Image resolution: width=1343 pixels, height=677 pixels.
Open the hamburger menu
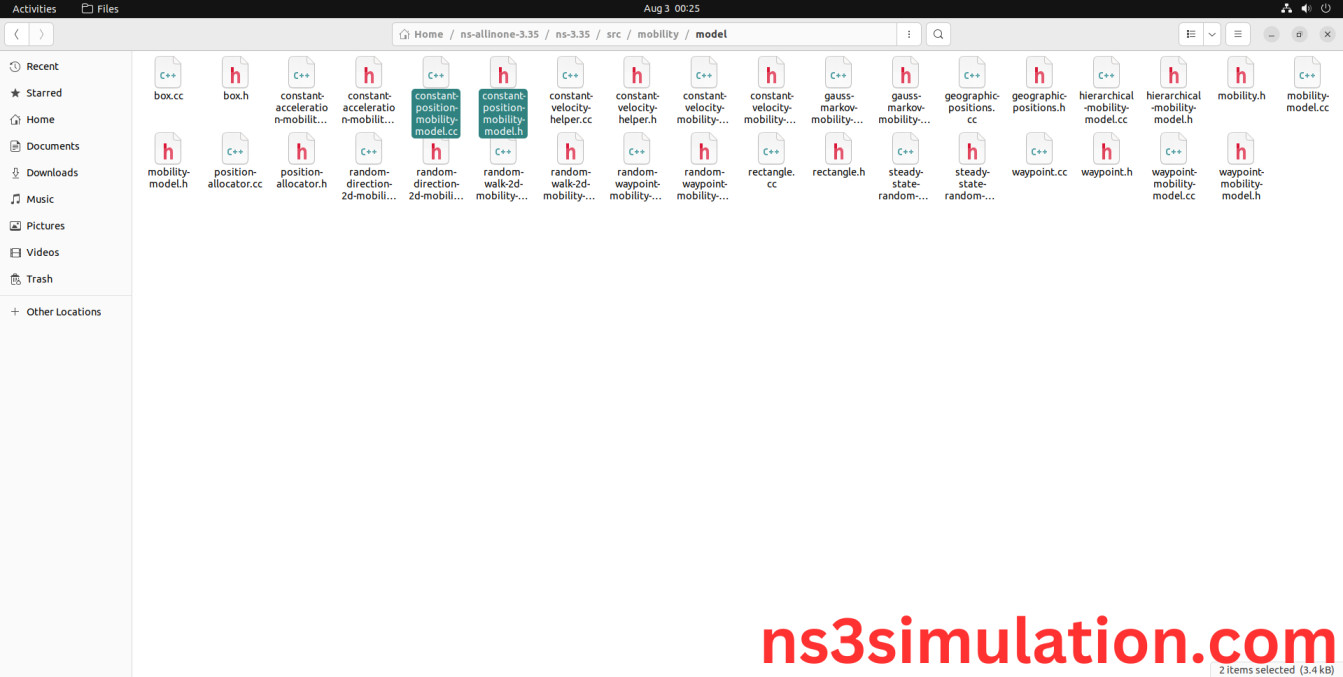(x=1238, y=33)
